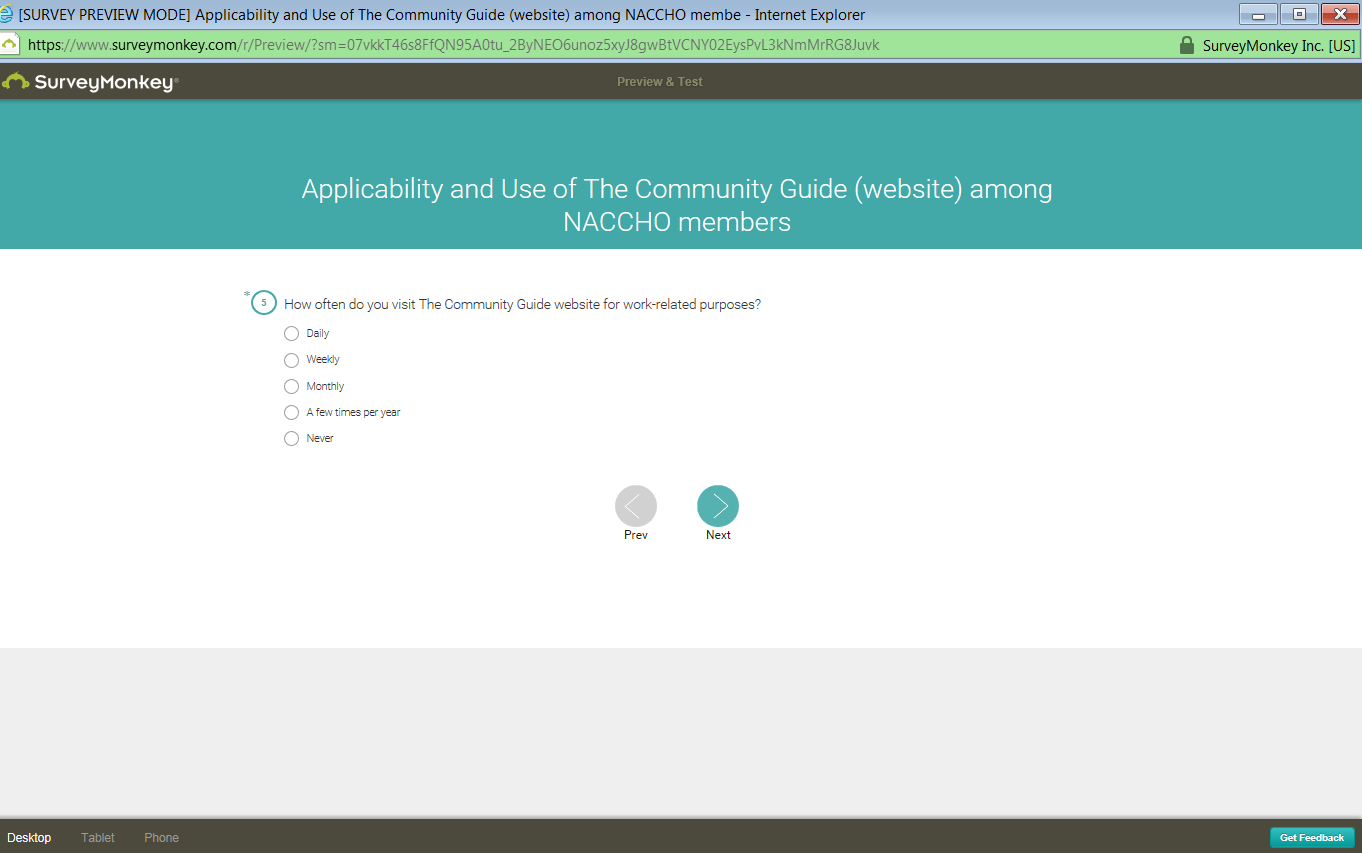
Task: Click the survey title heading
Action: coord(677,205)
